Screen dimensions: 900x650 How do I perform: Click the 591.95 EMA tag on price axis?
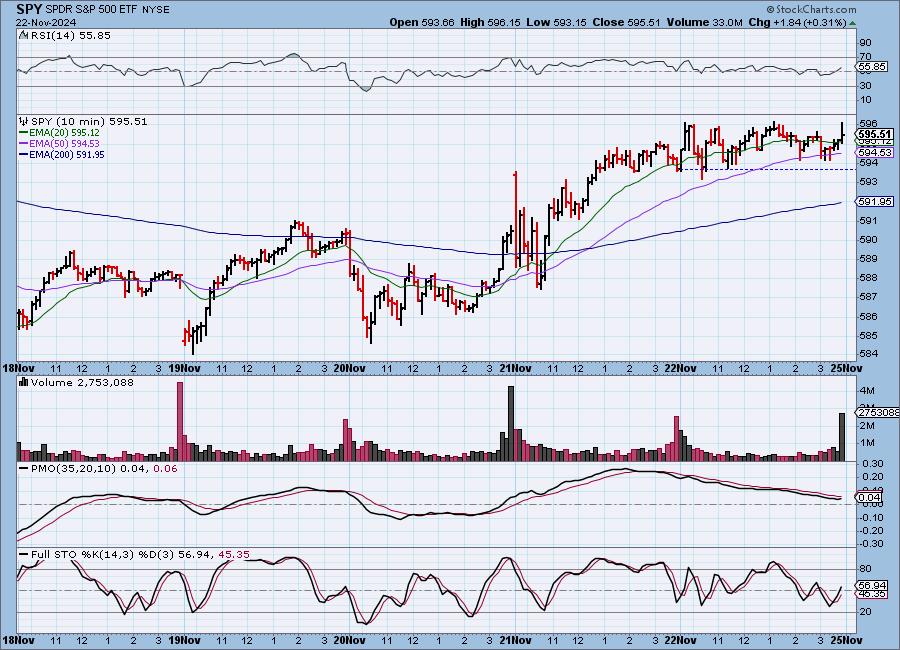click(874, 202)
